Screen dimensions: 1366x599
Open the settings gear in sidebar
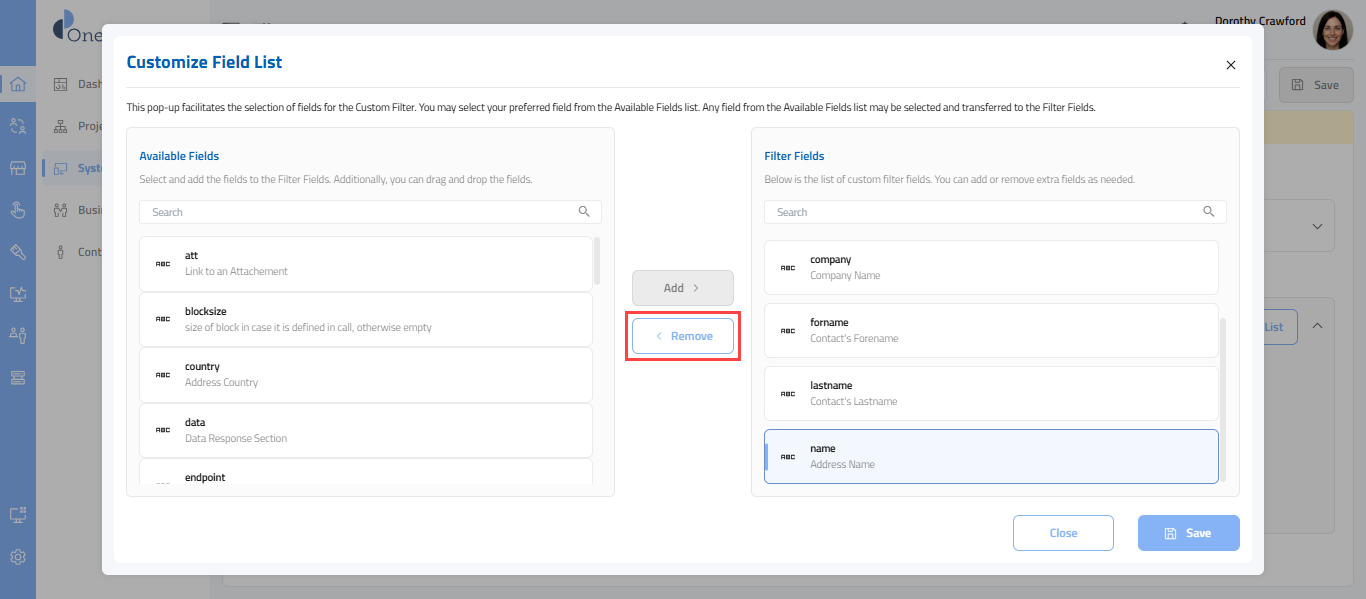pyautogui.click(x=18, y=557)
